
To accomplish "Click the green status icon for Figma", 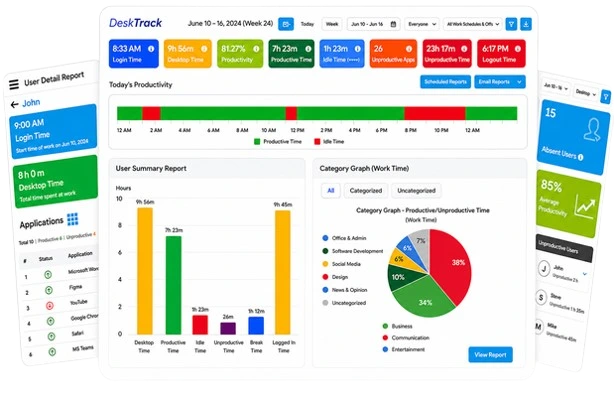I will 49,290.
